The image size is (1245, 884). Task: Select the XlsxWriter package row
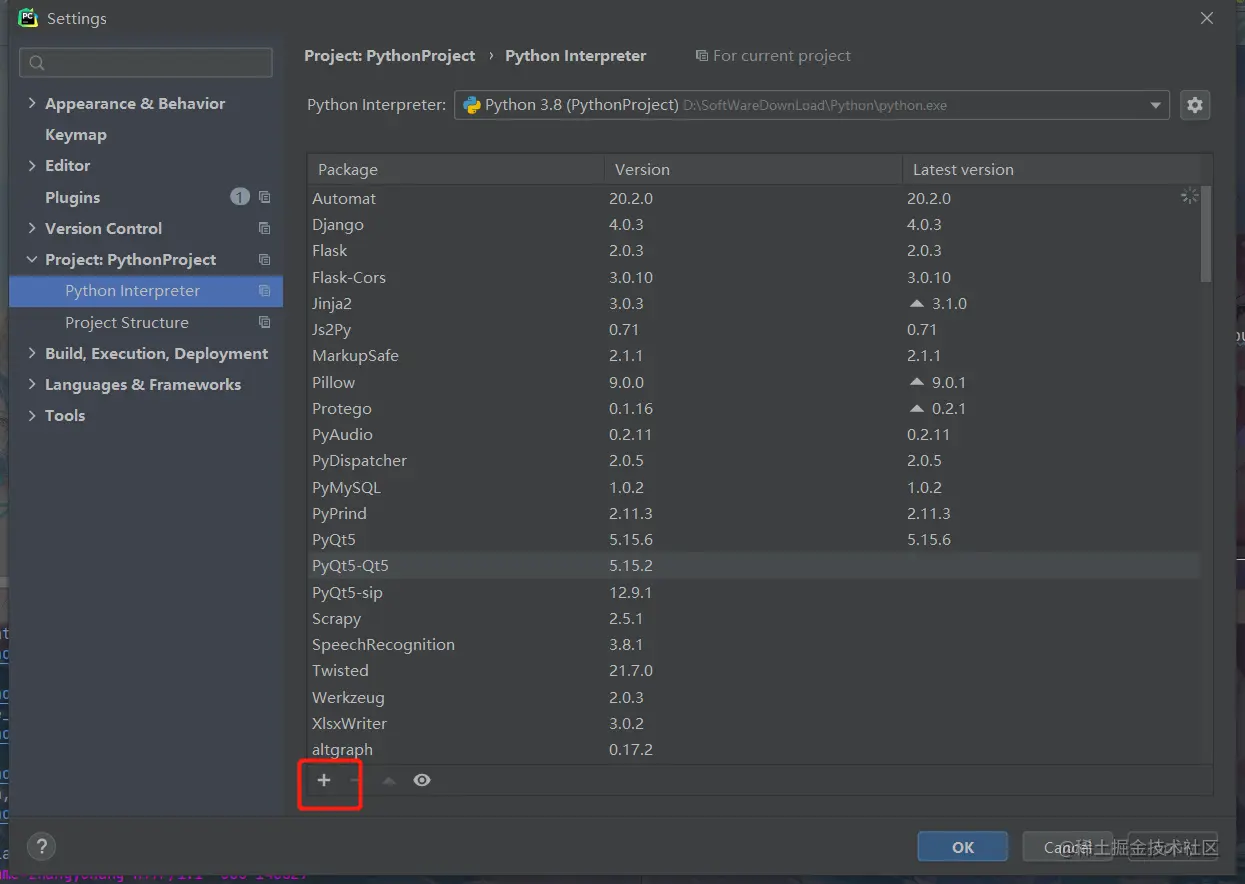point(754,723)
